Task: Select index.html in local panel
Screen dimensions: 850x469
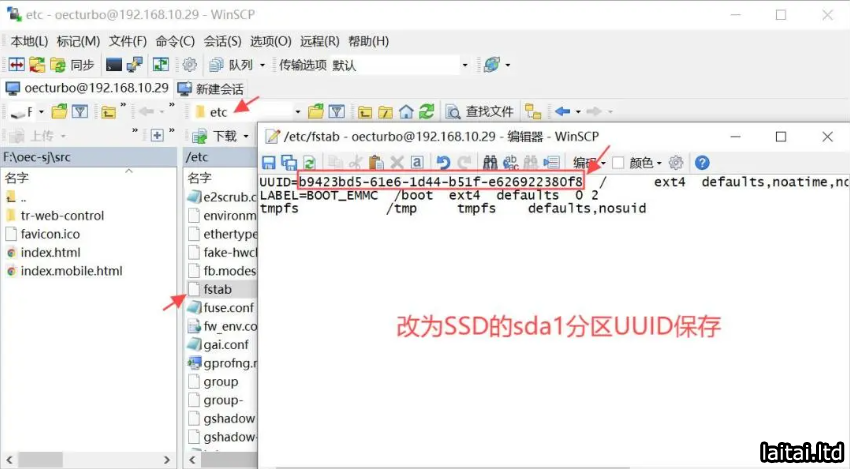Action: pyautogui.click(x=50, y=252)
